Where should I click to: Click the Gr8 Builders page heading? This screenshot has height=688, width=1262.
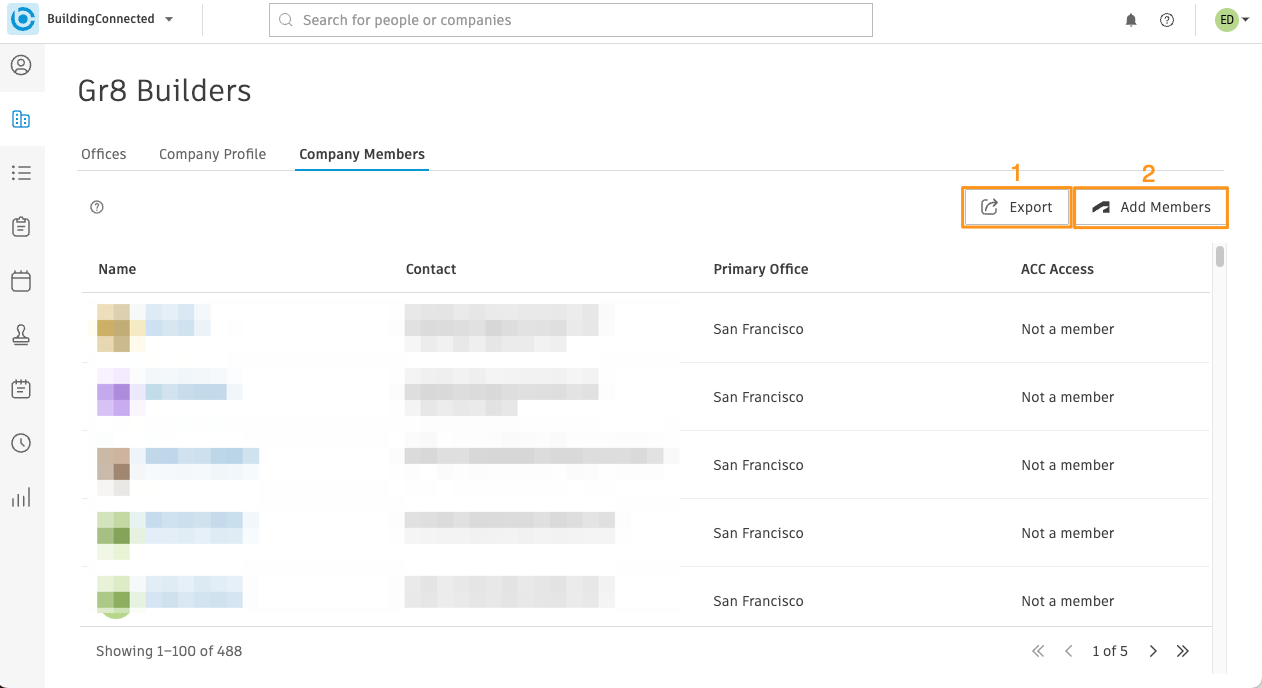(x=164, y=91)
